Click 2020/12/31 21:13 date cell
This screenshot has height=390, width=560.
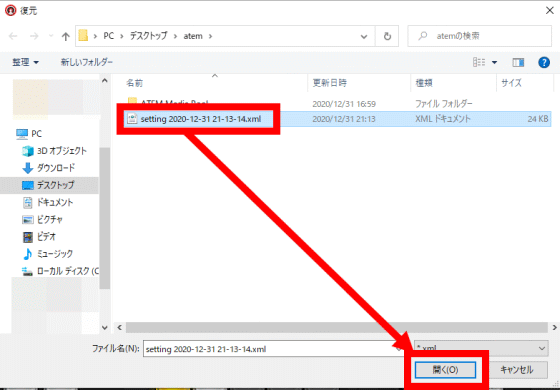(x=344, y=119)
